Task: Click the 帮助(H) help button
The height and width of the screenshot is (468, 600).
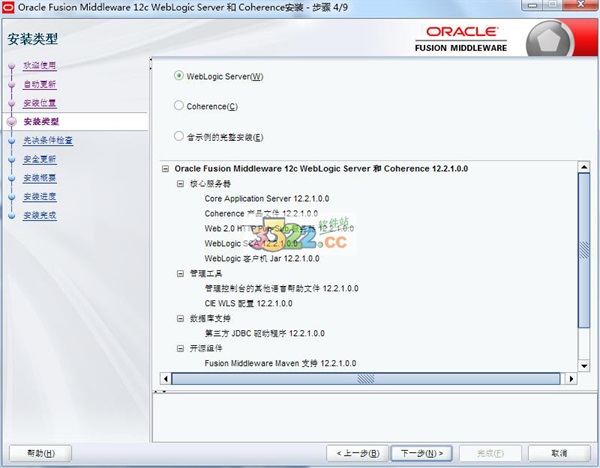Action: (41, 453)
